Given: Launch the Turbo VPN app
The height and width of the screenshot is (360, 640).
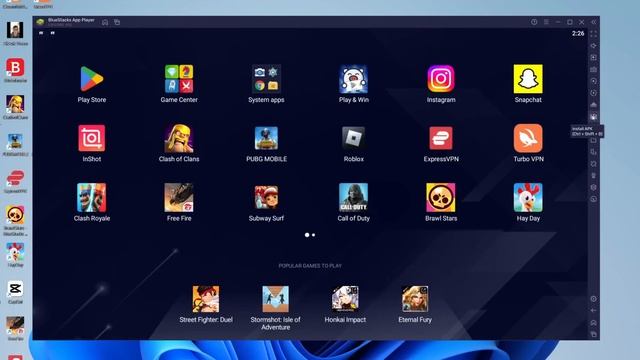Looking at the screenshot, I should pos(528,138).
